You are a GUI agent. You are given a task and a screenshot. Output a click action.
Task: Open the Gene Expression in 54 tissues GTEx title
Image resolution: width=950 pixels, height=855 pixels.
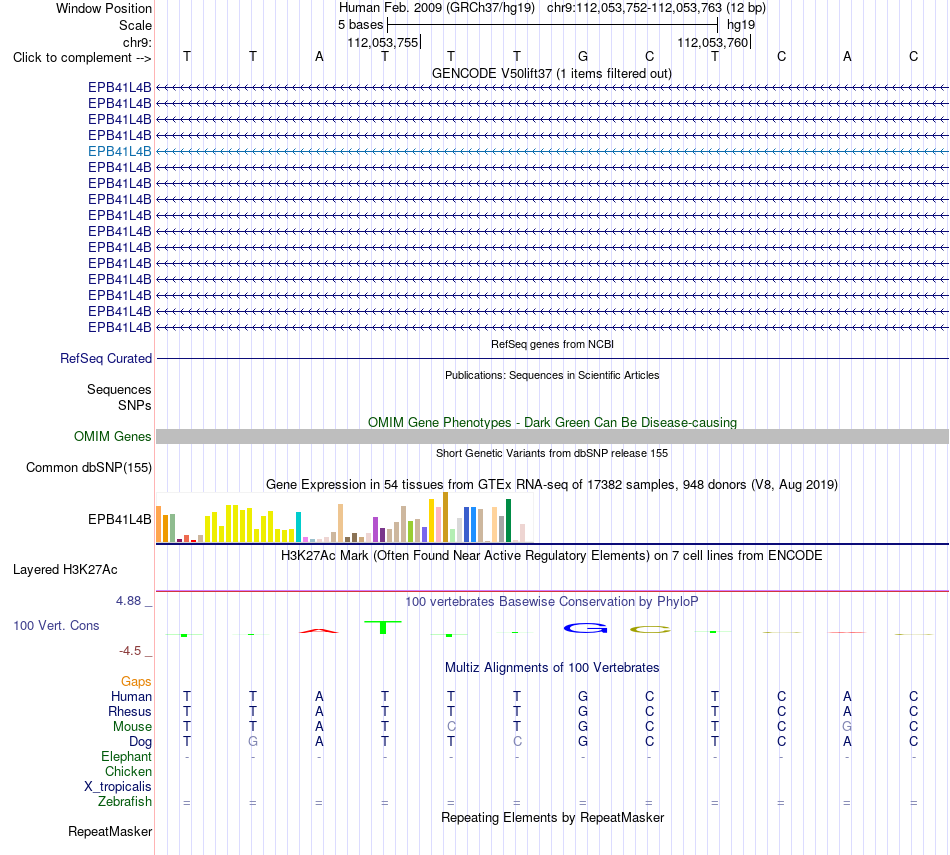[552, 485]
